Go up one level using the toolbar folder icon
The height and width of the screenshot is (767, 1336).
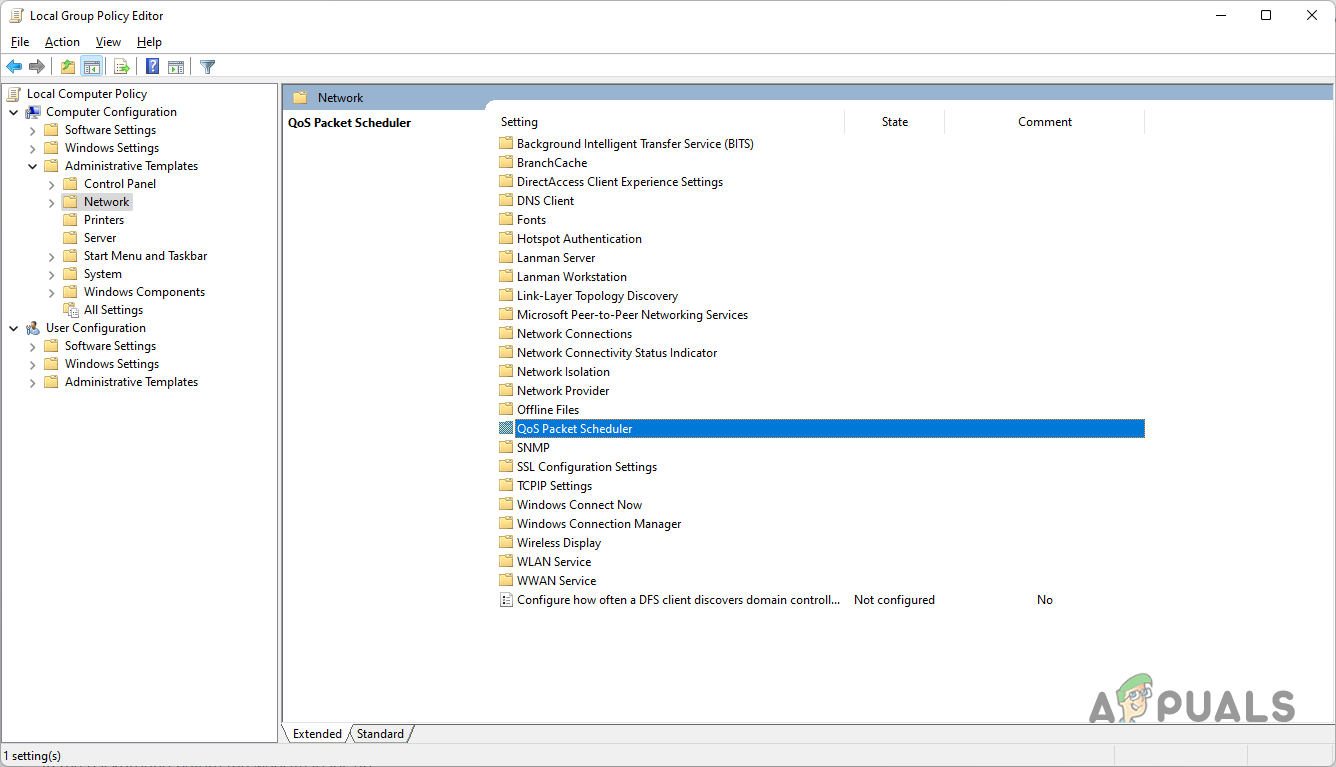point(67,67)
